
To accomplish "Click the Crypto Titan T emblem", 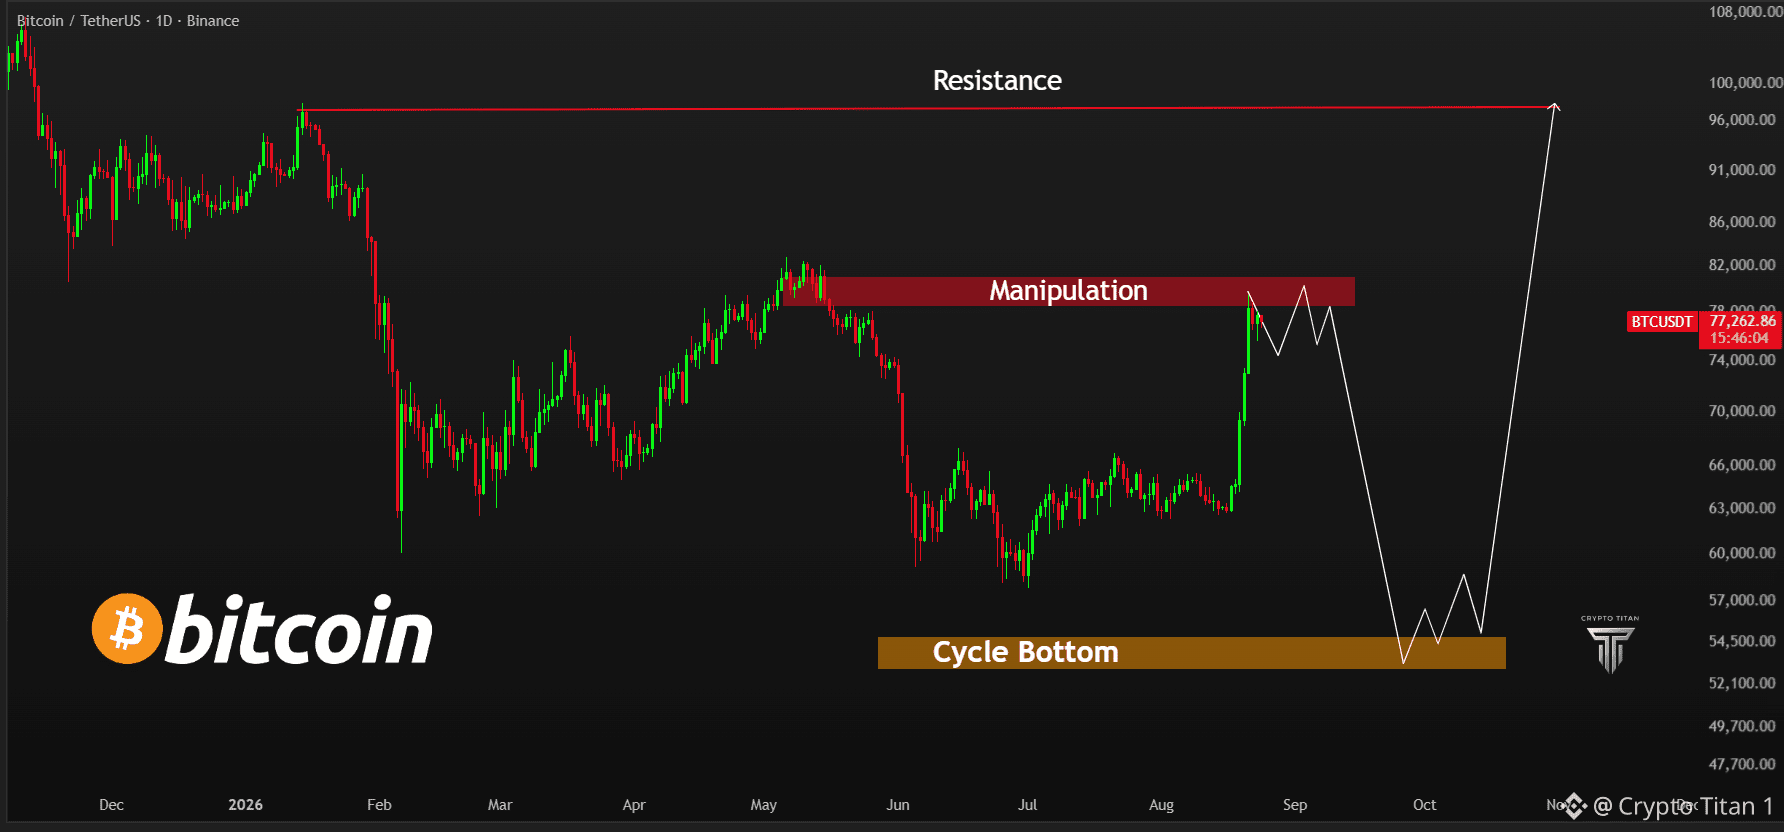I will coord(1610,650).
